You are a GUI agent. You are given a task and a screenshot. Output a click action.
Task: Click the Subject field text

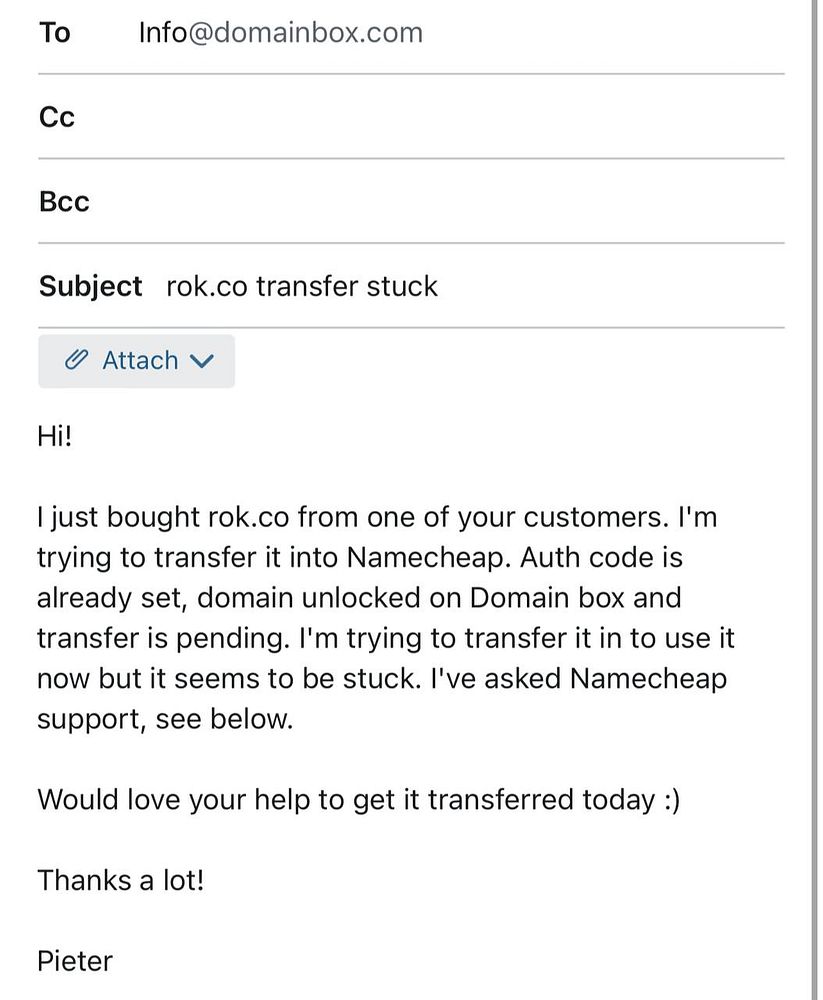click(302, 286)
